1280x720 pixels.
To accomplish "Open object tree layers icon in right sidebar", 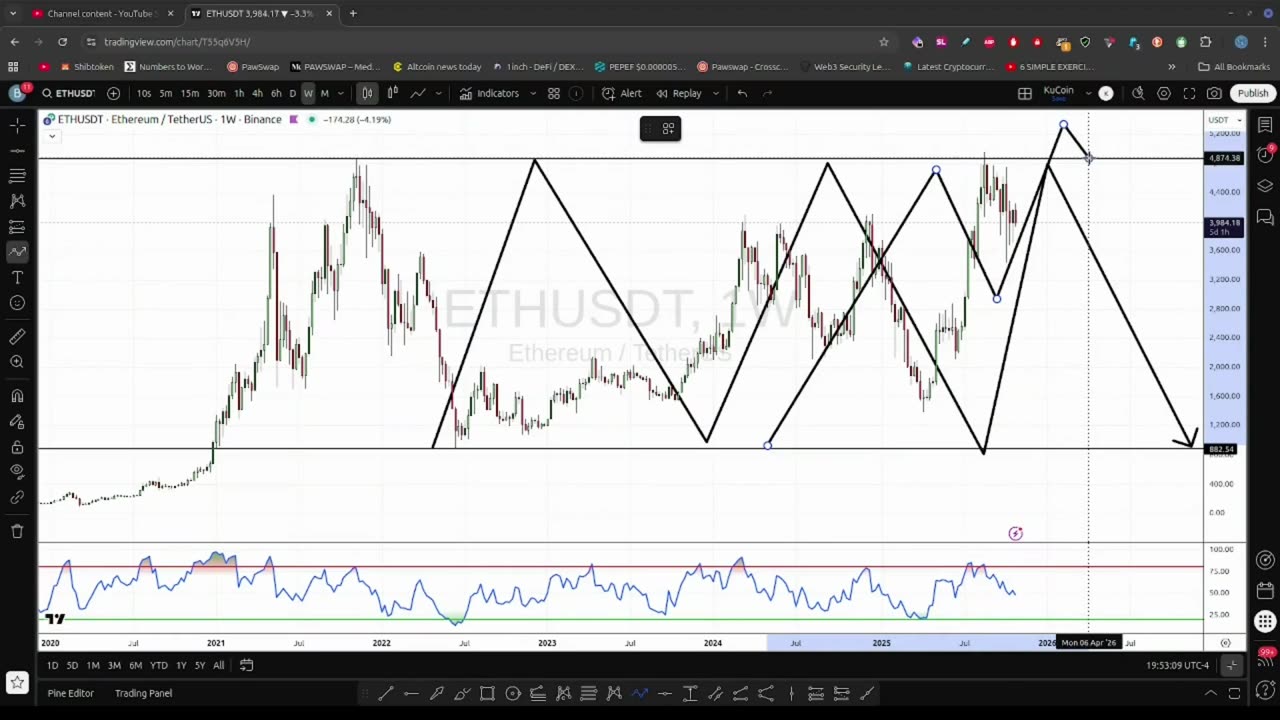I will [1265, 185].
